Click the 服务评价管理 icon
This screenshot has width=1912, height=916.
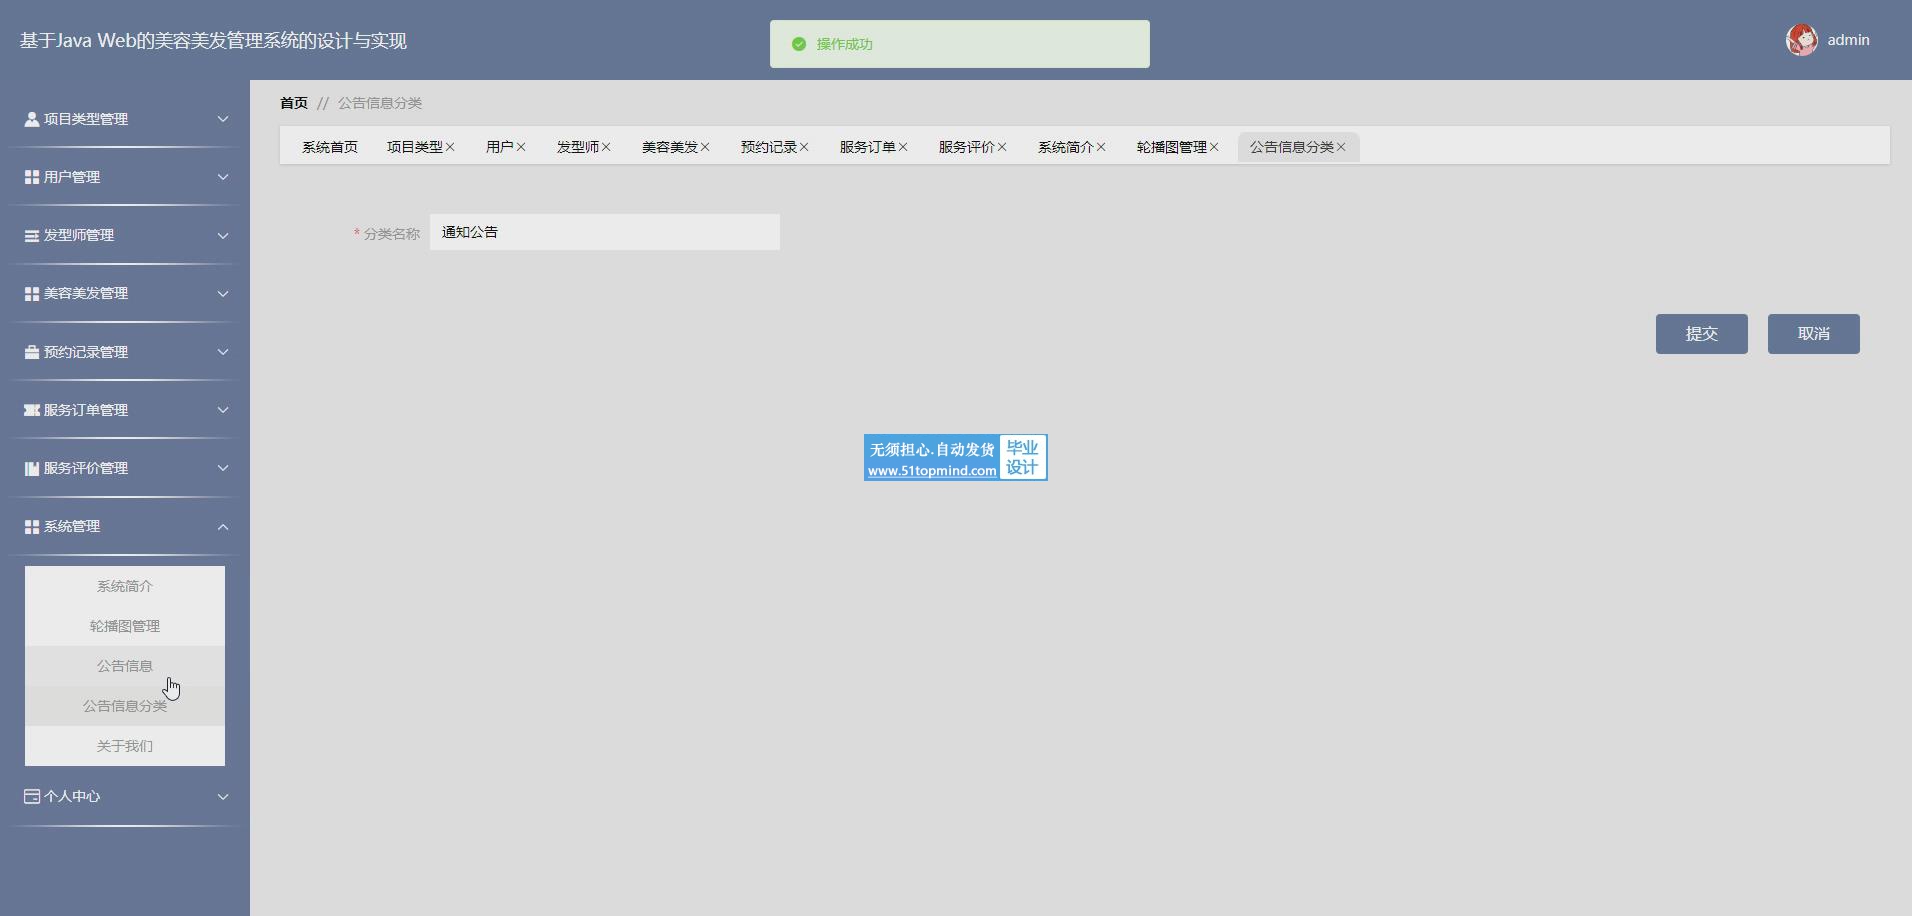point(32,468)
